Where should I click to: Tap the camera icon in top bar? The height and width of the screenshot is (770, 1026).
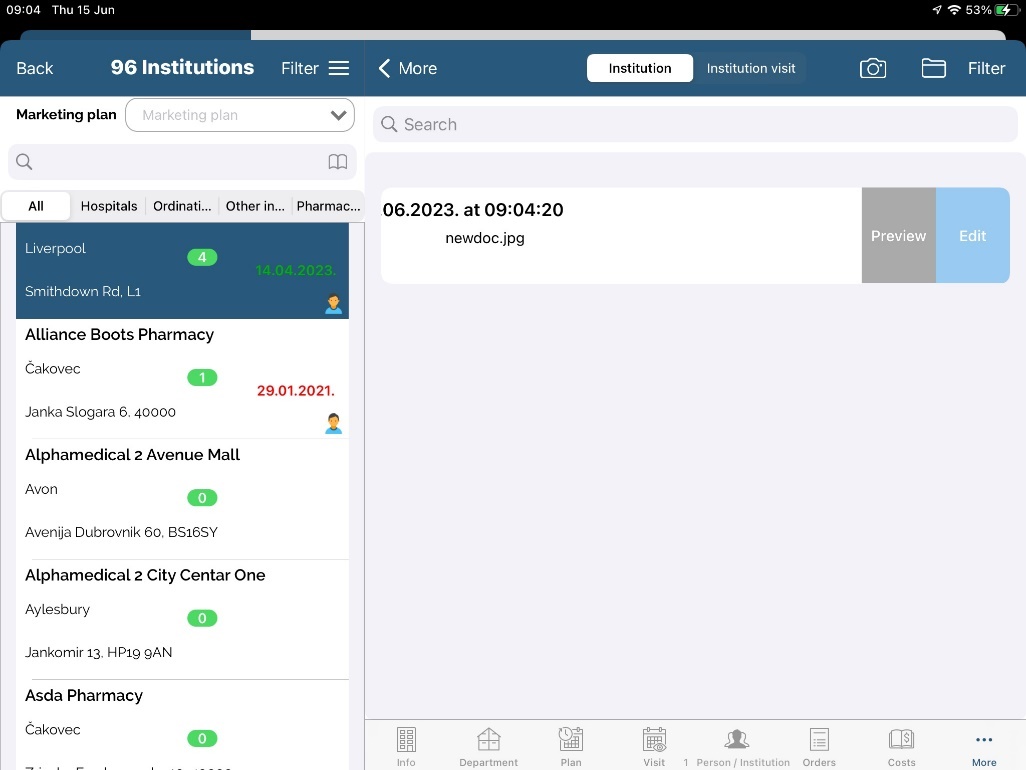coord(873,68)
